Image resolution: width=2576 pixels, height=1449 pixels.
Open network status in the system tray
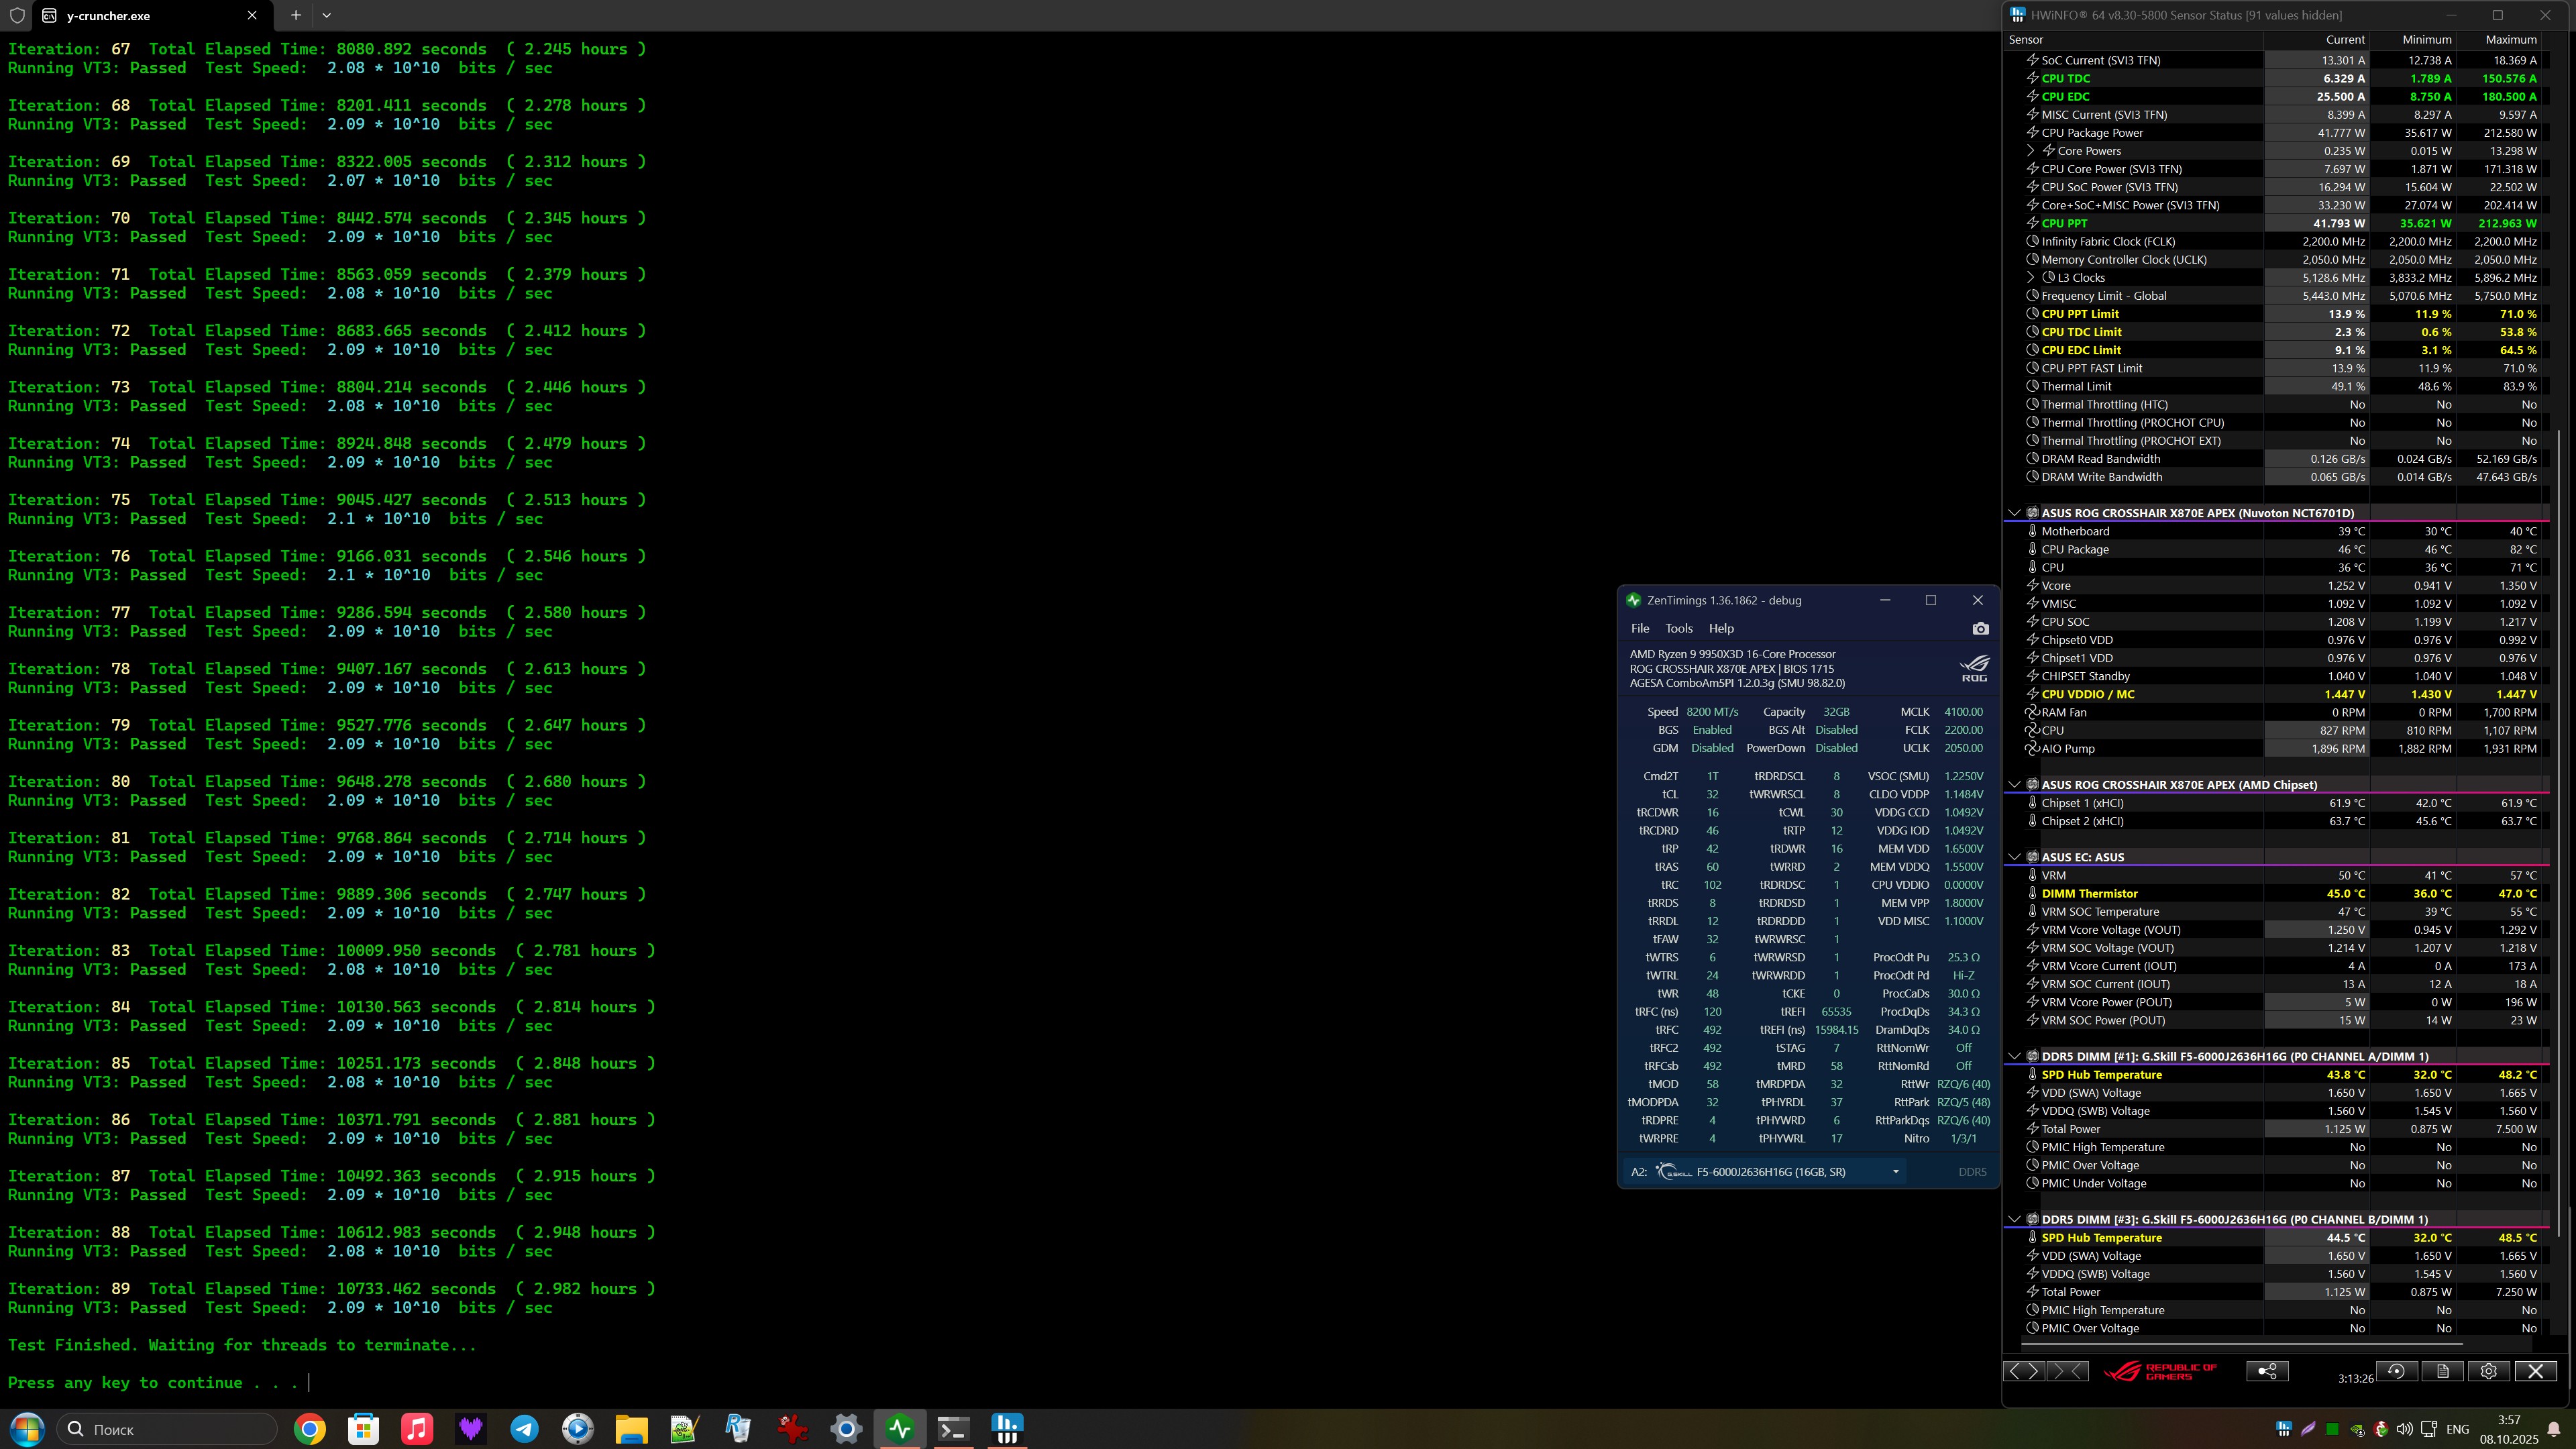(2429, 1430)
